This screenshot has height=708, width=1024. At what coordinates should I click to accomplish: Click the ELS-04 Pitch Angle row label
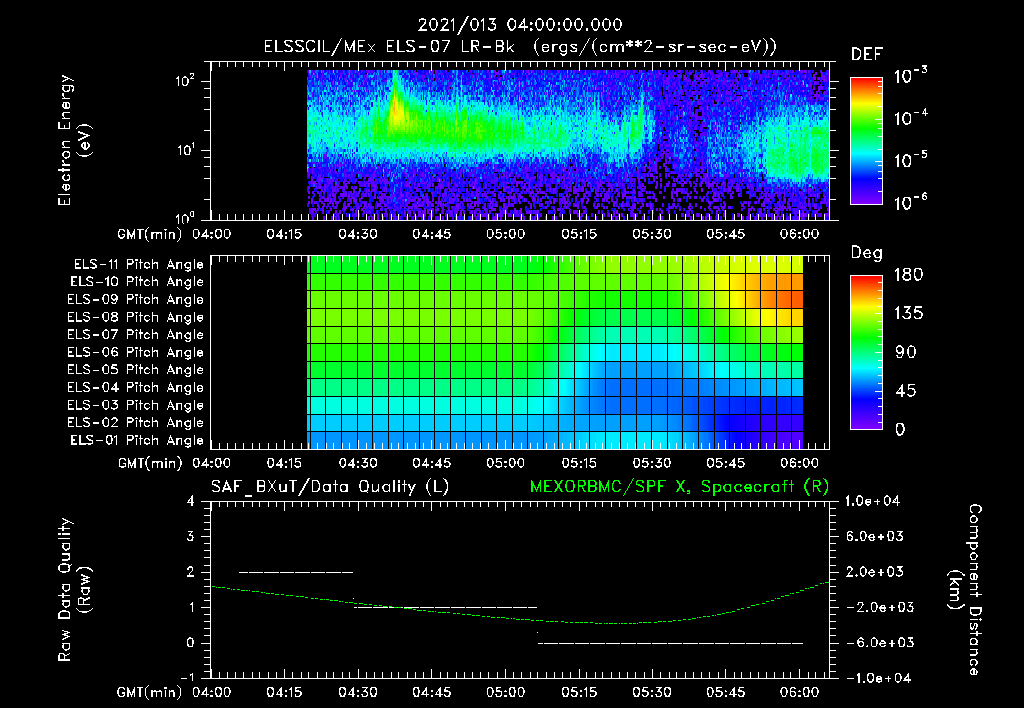135,388
